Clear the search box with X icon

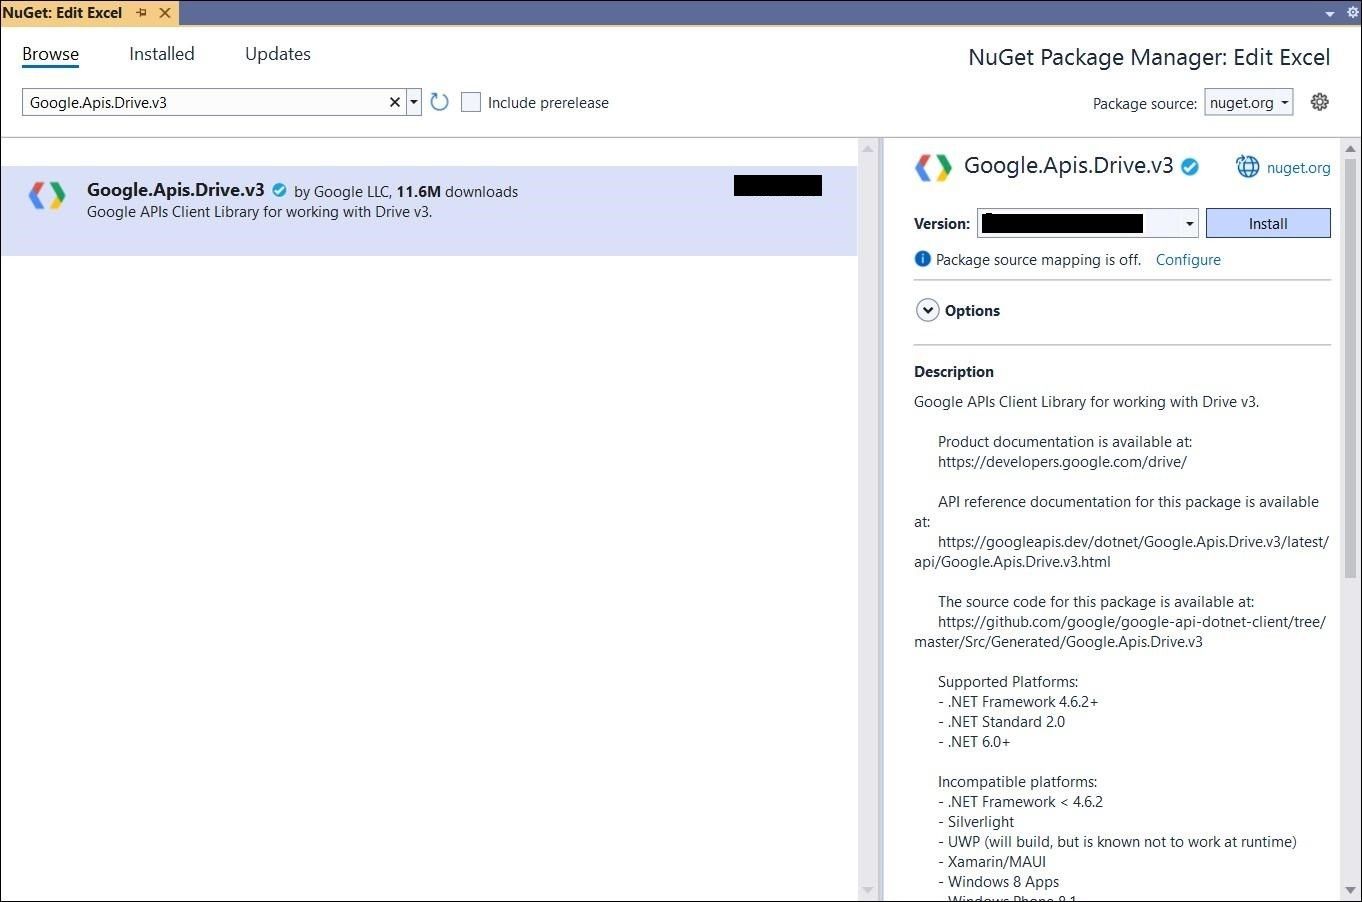point(394,102)
